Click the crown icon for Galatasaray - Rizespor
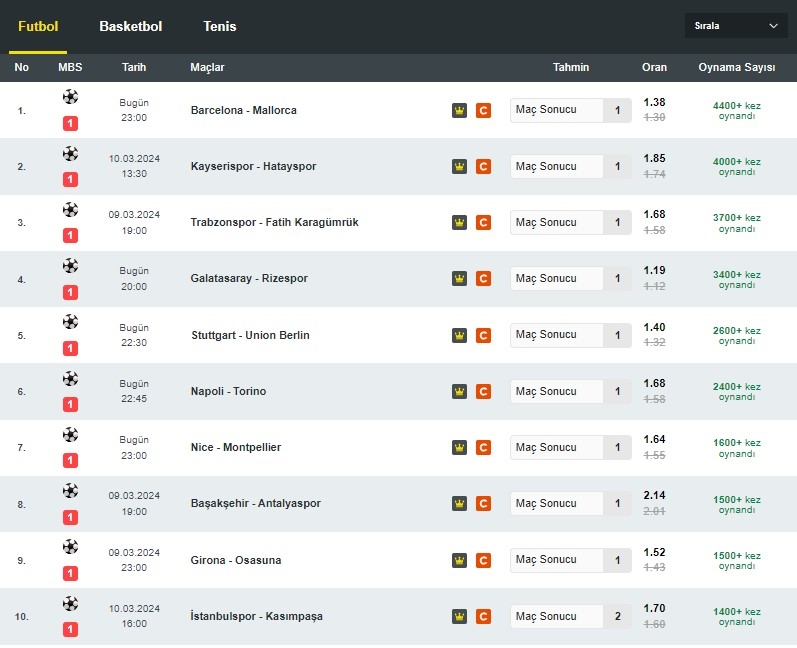 [459, 279]
